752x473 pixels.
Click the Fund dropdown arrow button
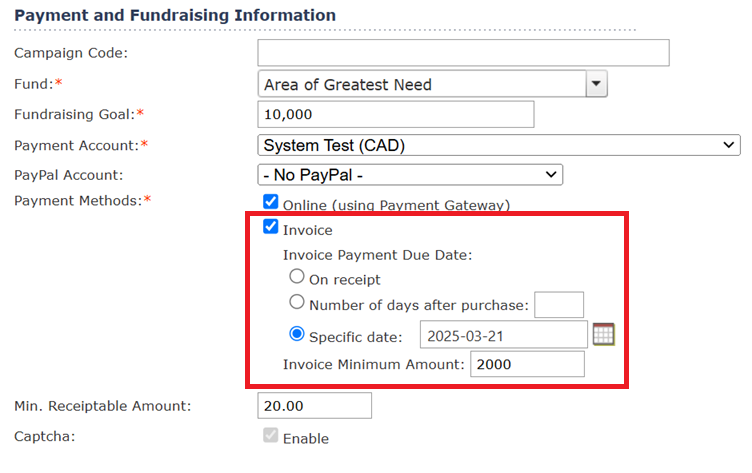click(596, 84)
